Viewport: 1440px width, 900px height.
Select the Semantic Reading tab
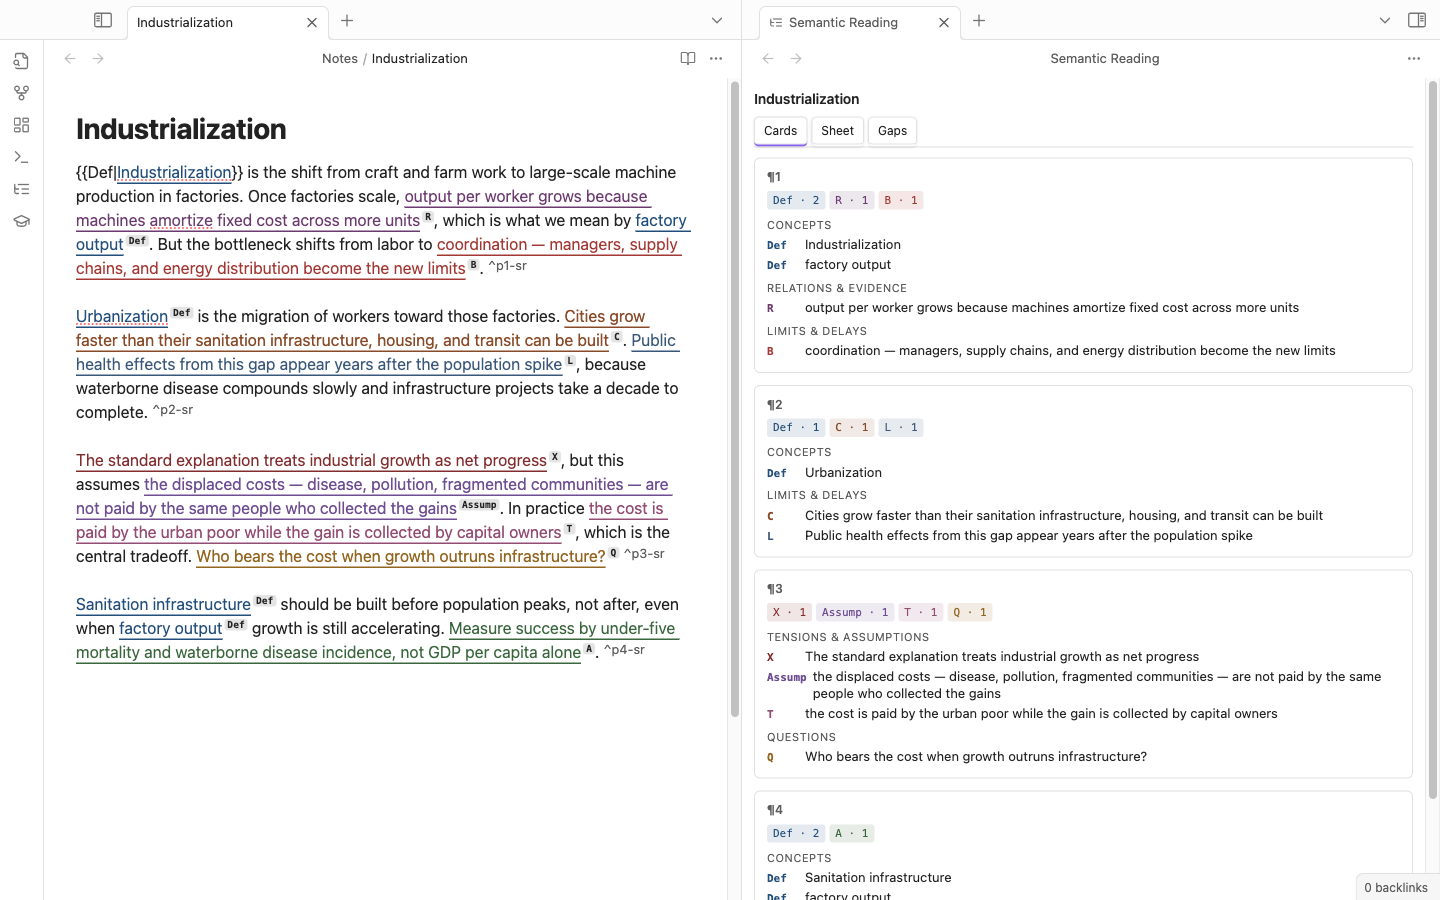[x=860, y=22]
